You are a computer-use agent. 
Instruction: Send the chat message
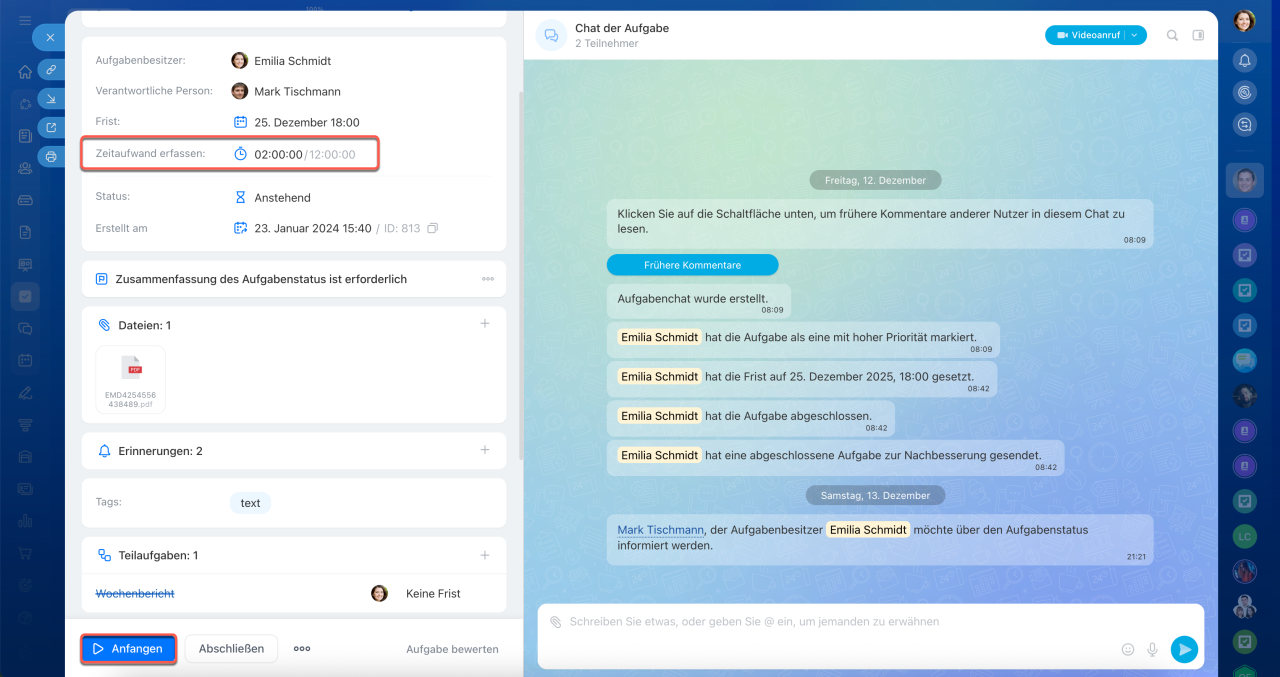click(1184, 649)
